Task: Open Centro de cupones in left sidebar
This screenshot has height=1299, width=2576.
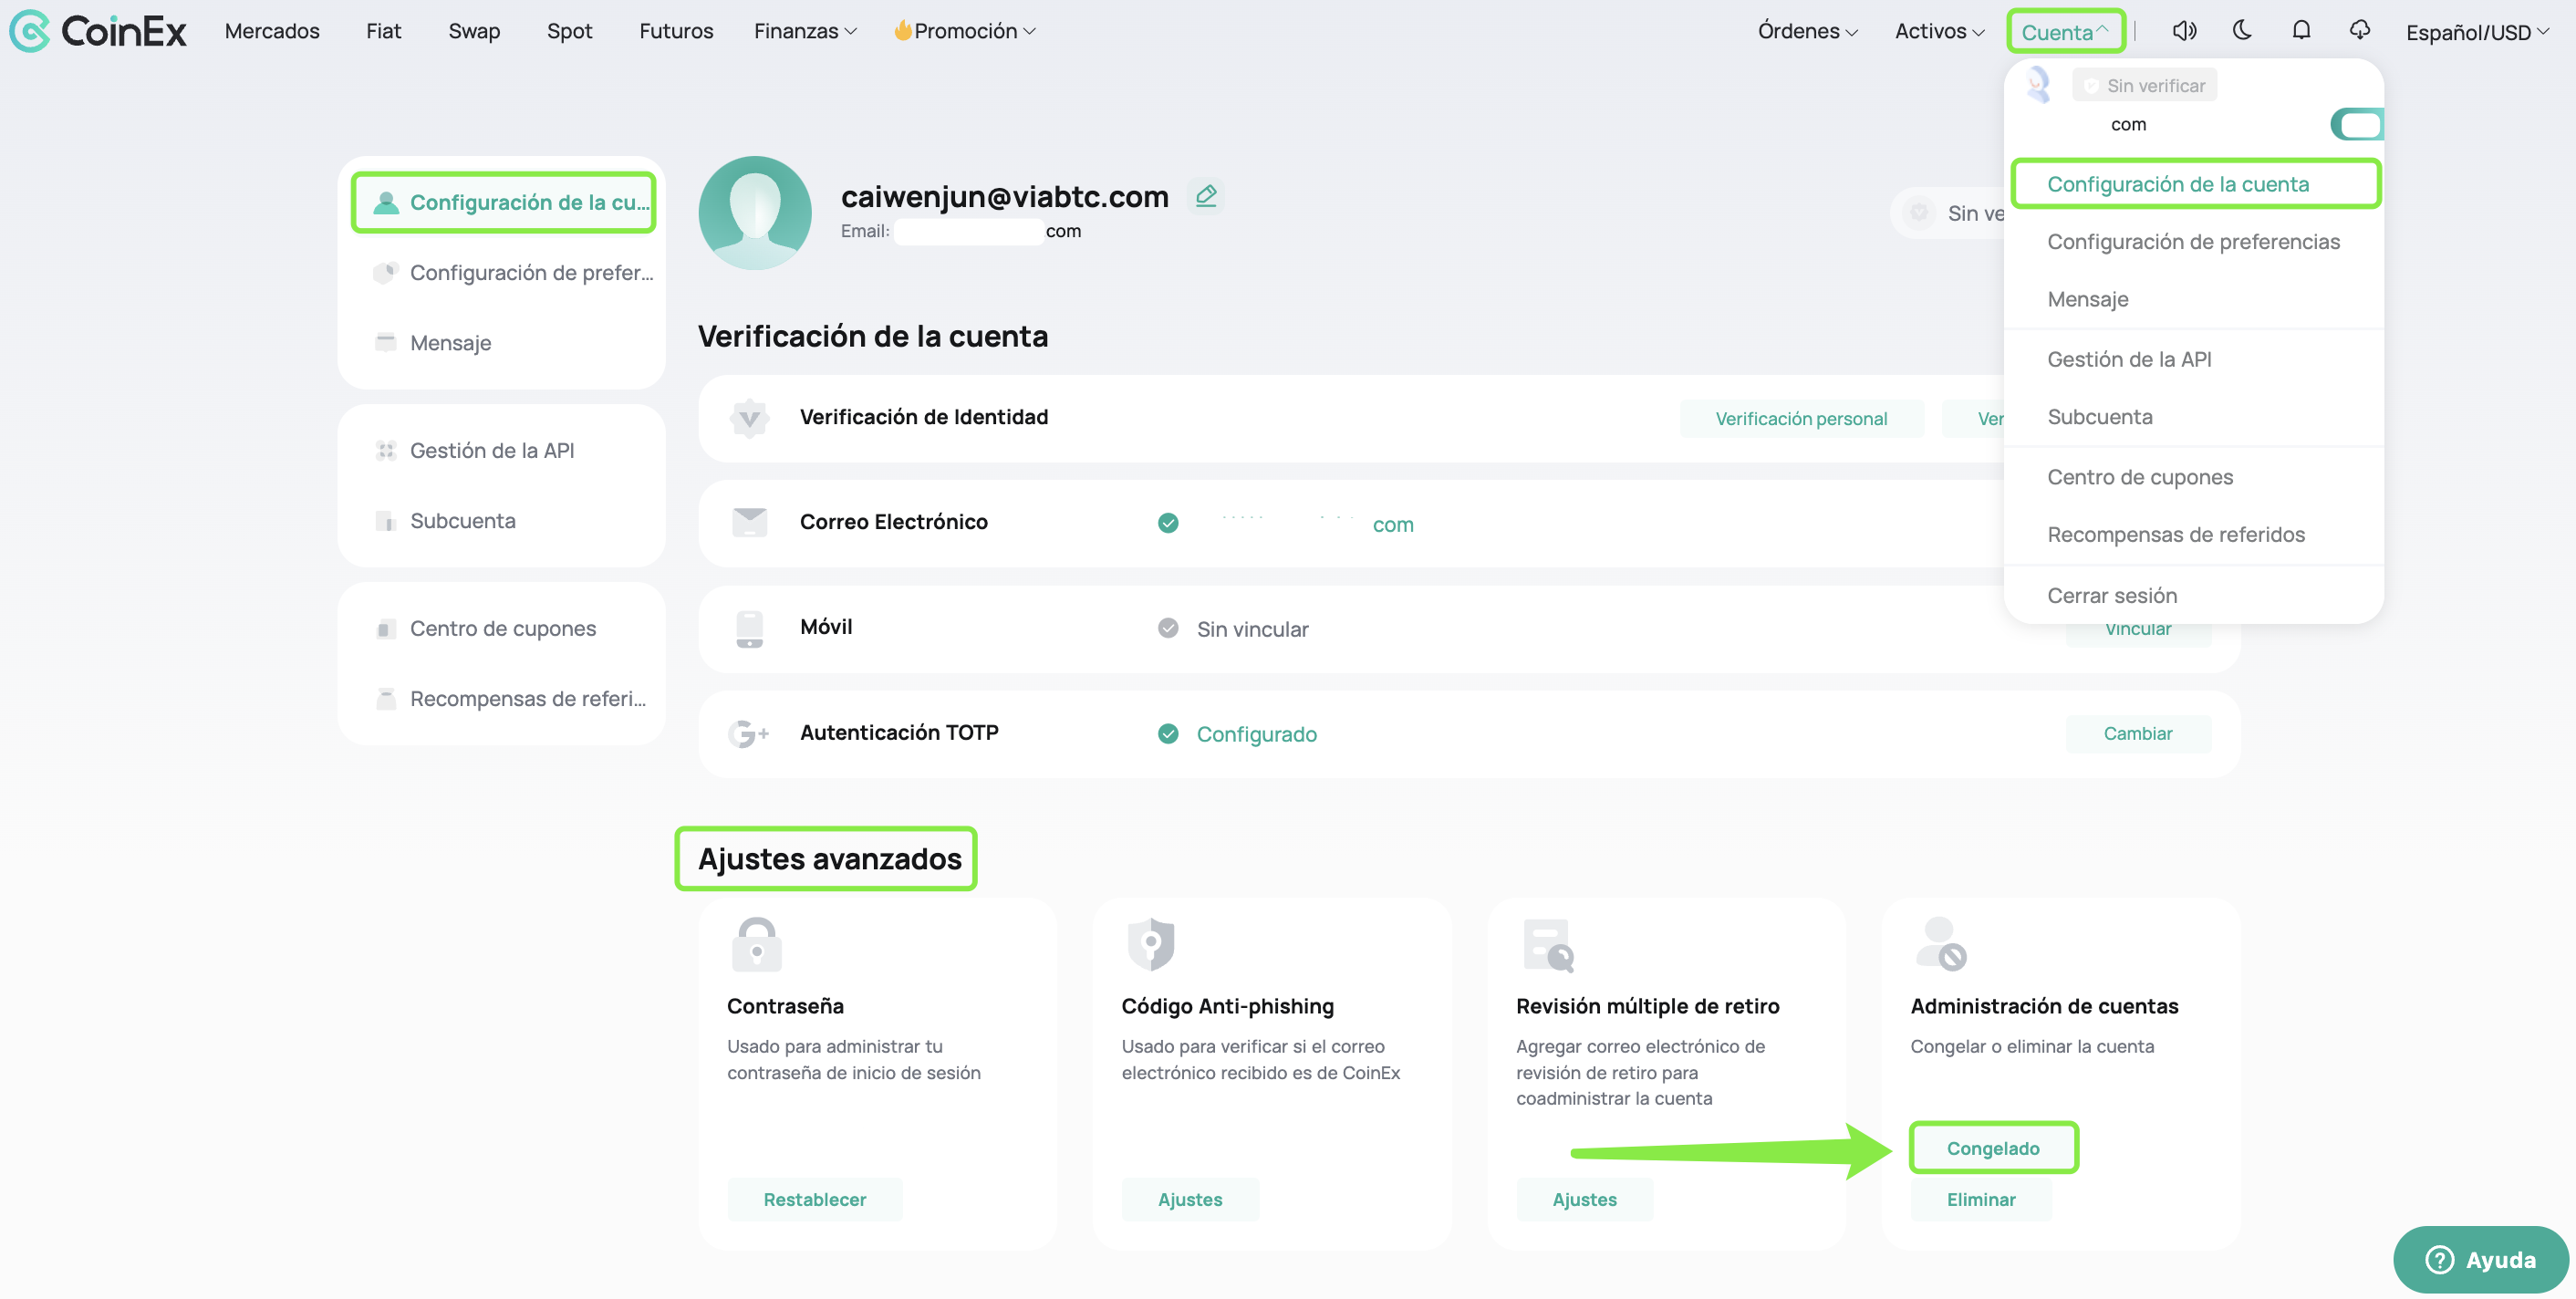Action: click(x=502, y=629)
